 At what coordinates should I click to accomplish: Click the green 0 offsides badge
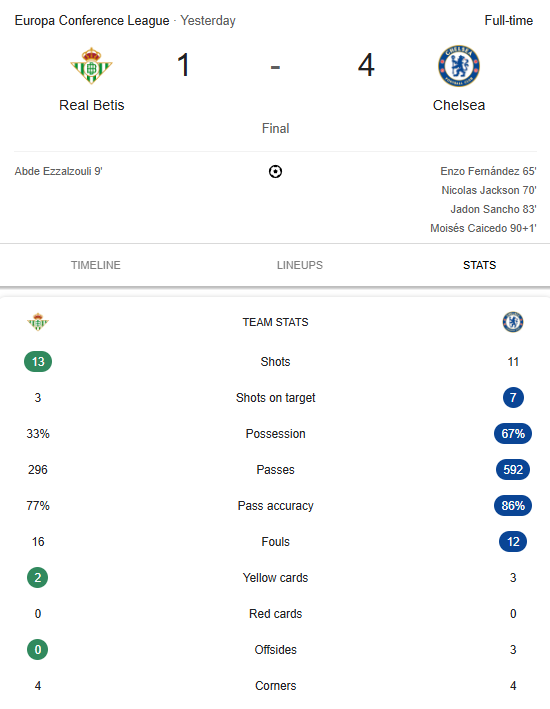tap(38, 650)
